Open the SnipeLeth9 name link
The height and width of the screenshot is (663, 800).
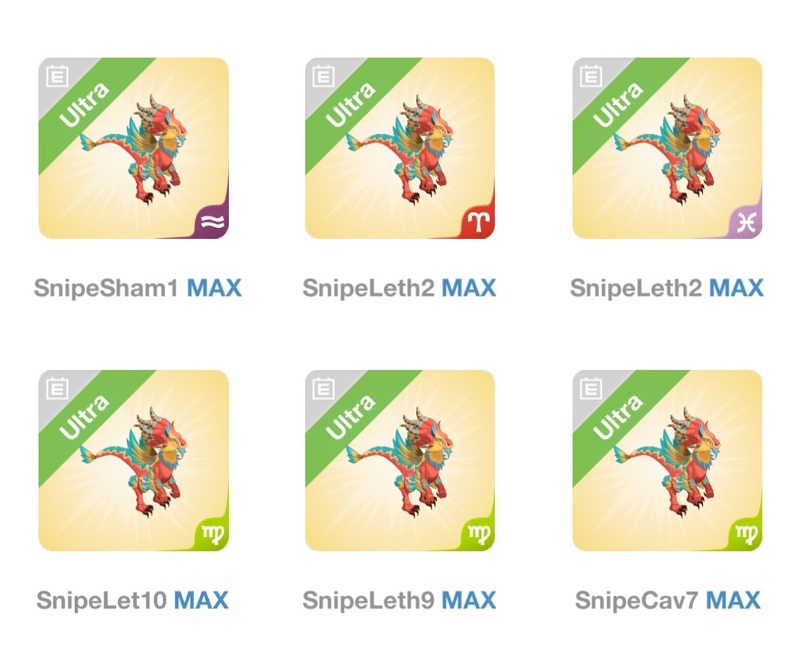(x=368, y=600)
